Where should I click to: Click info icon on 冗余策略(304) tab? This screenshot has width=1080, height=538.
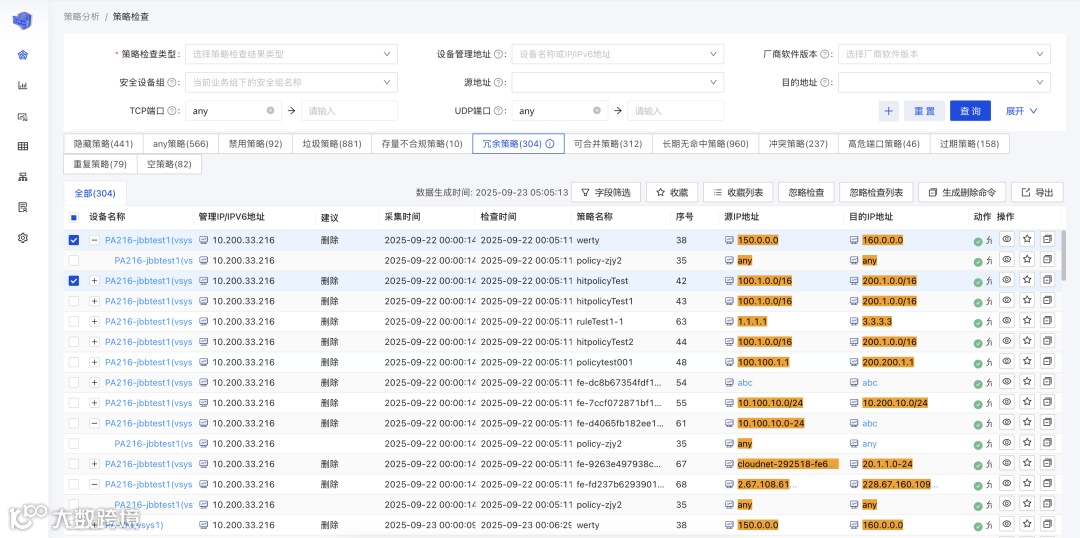(x=550, y=144)
